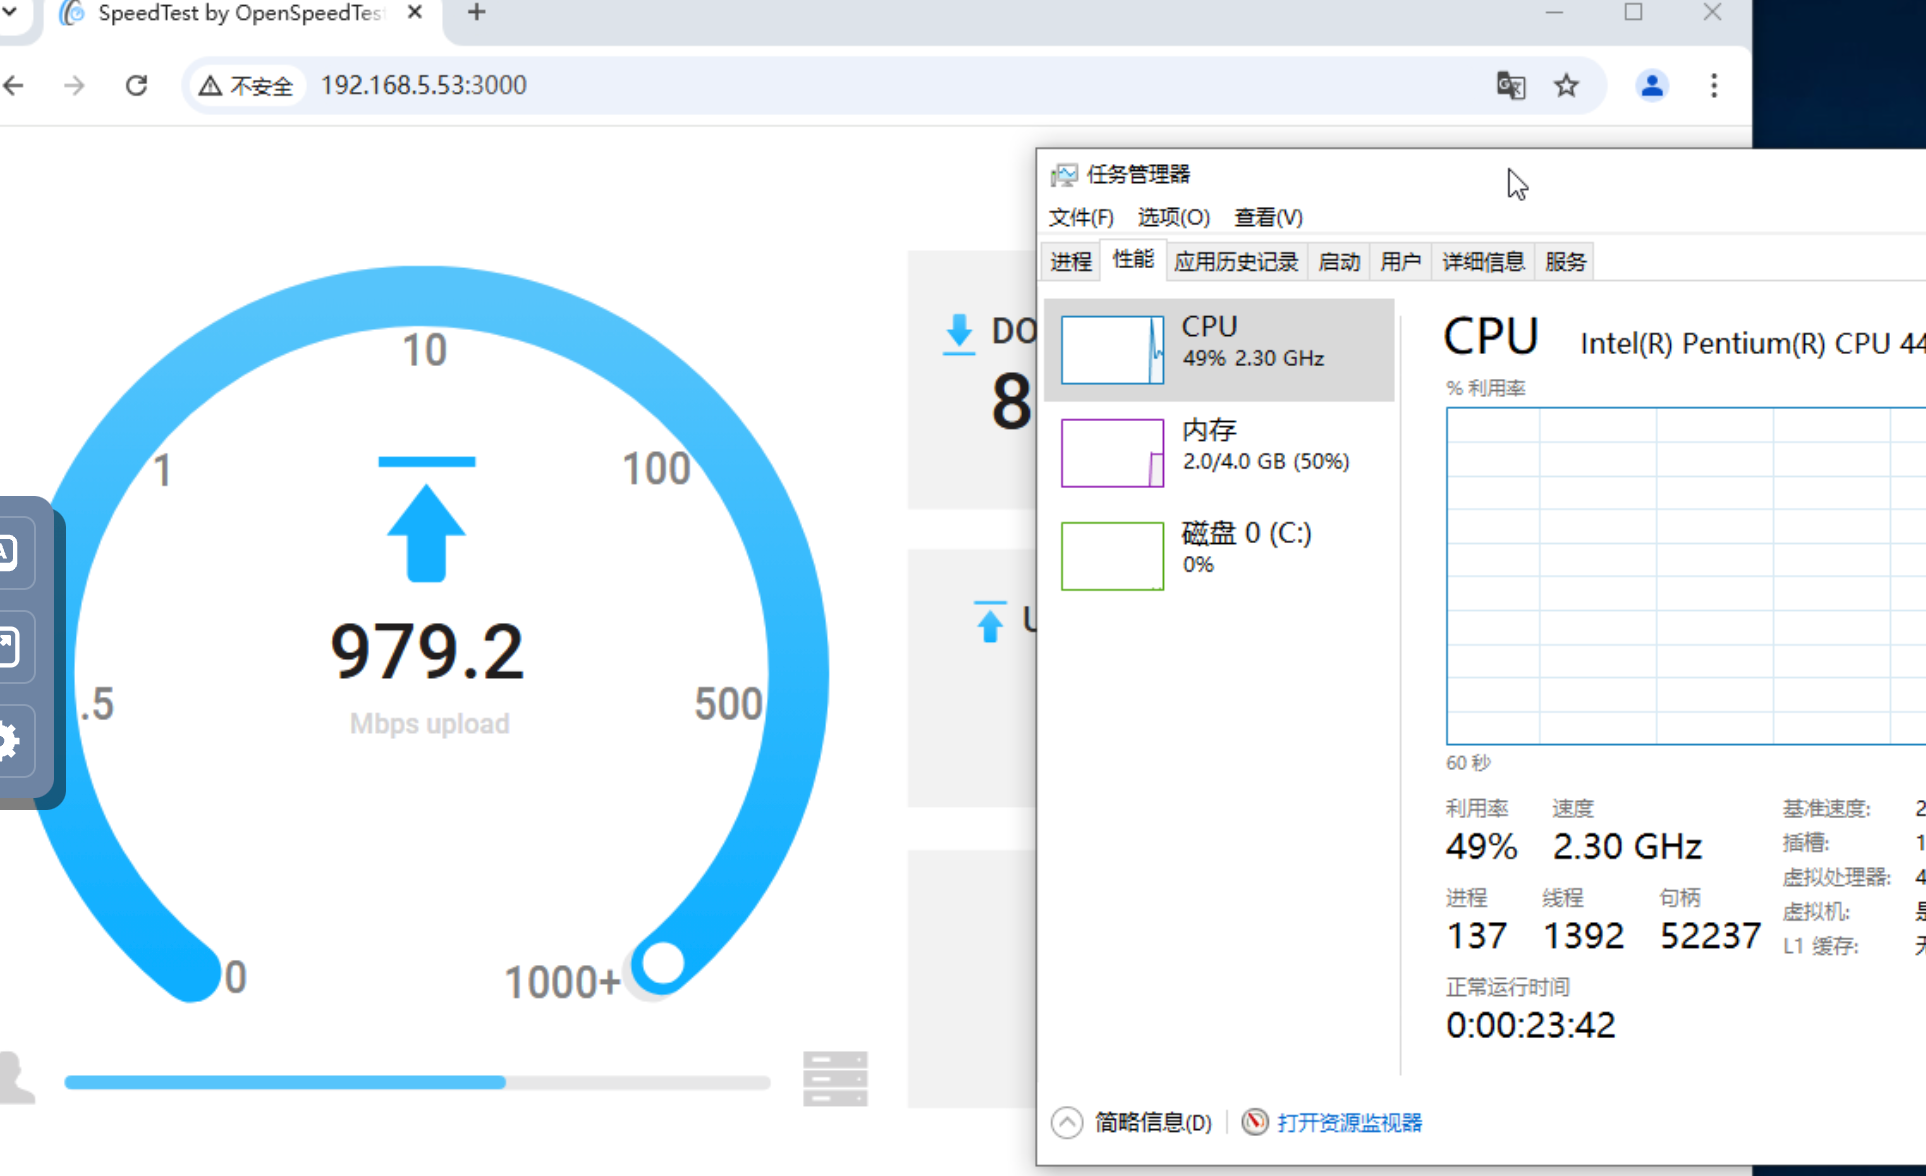Open the 文件(F) menu
This screenshot has width=1926, height=1176.
[x=1080, y=217]
